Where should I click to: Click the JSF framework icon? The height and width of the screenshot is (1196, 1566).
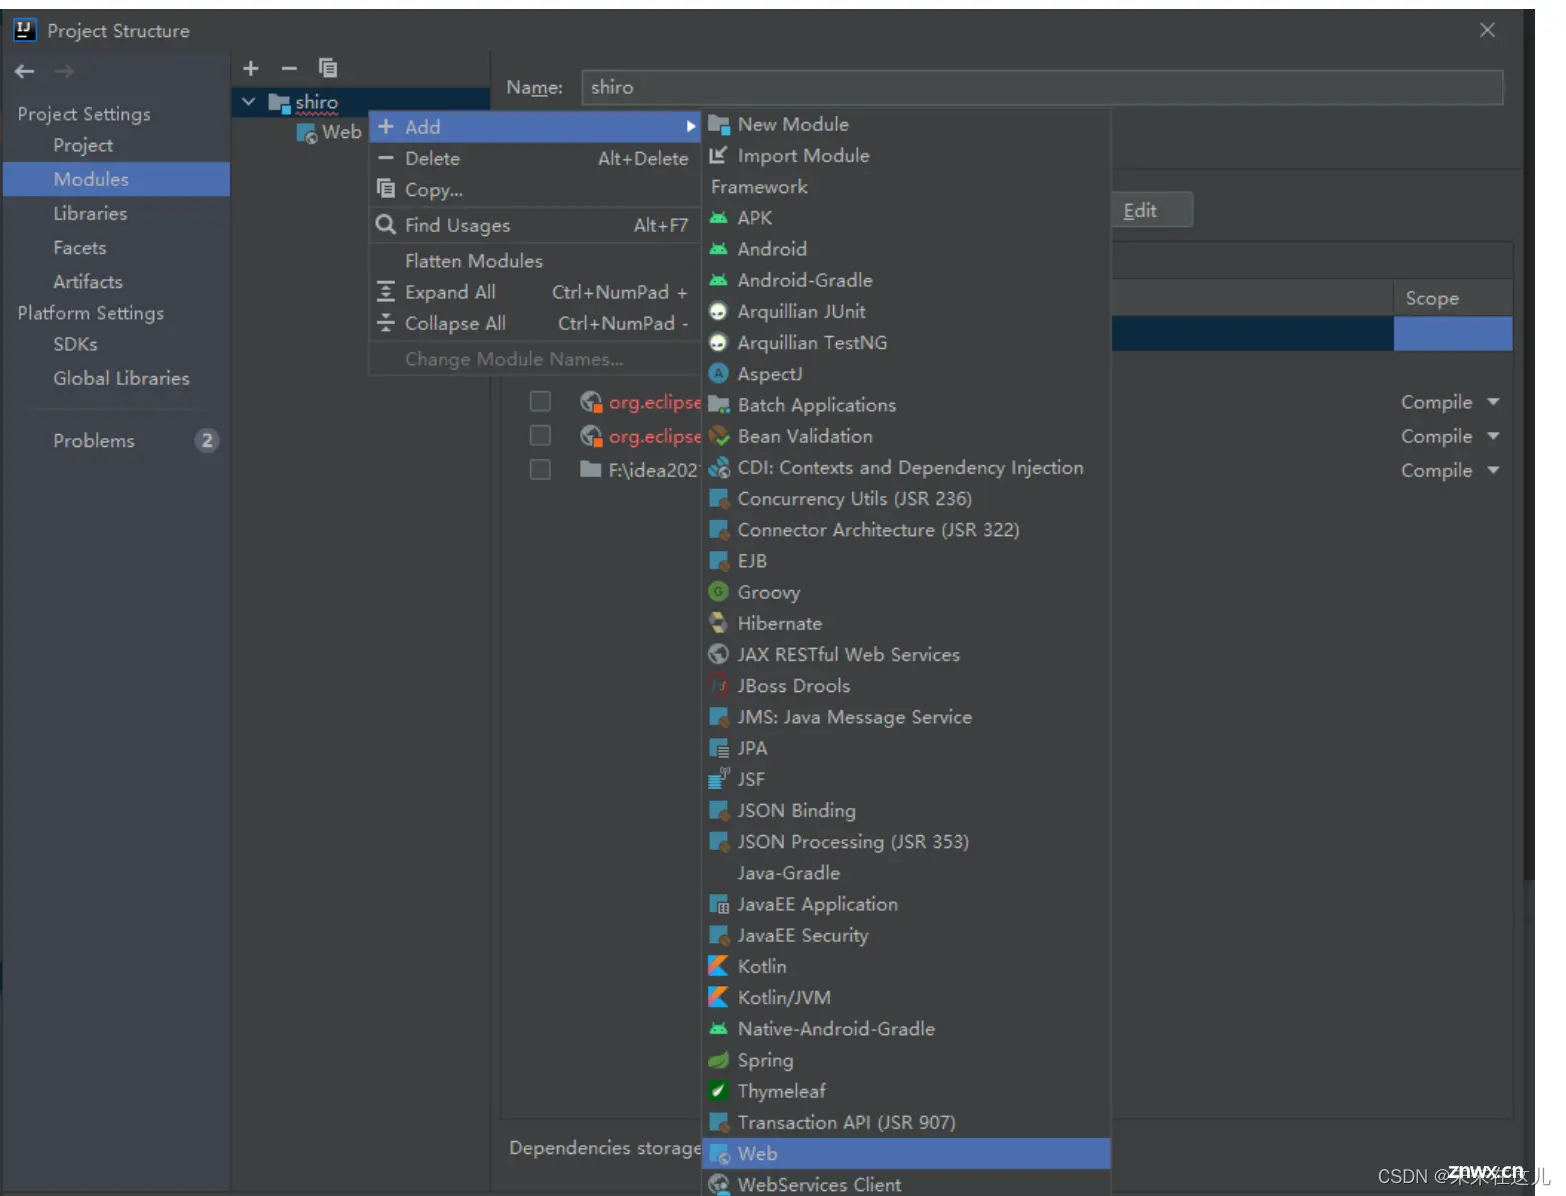coord(718,779)
